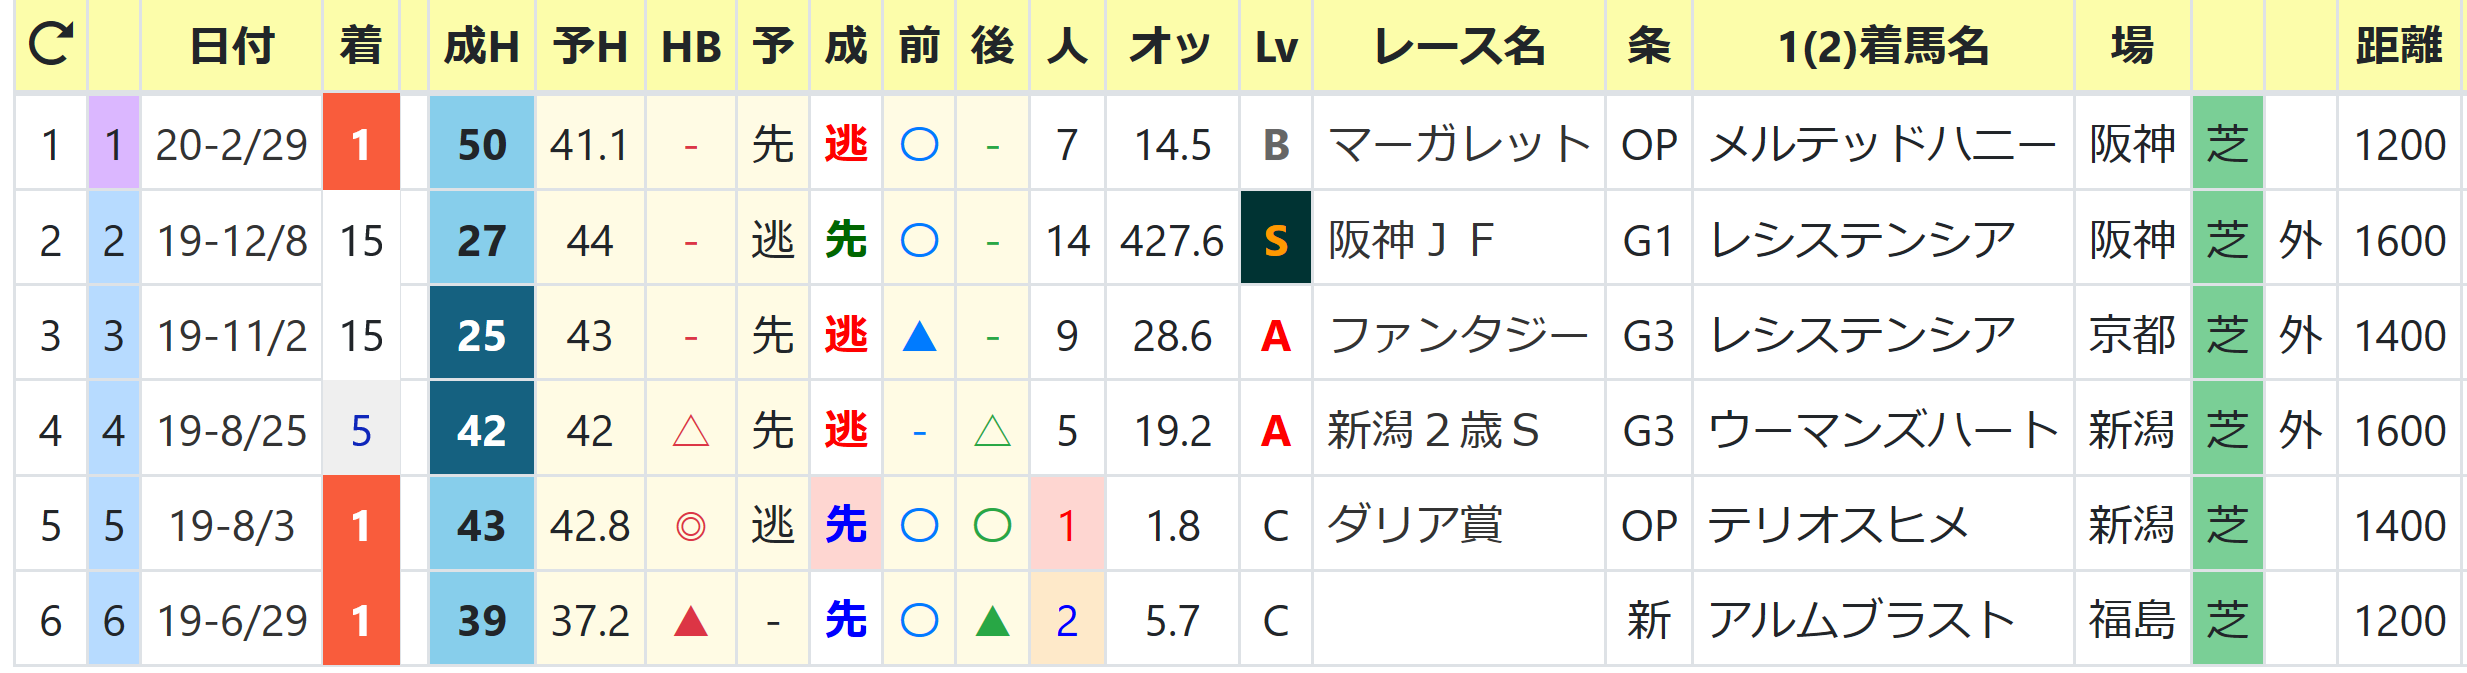Screen dimensions: 2467x673
Task: Click the 成H value 50 cell
Action: [482, 143]
